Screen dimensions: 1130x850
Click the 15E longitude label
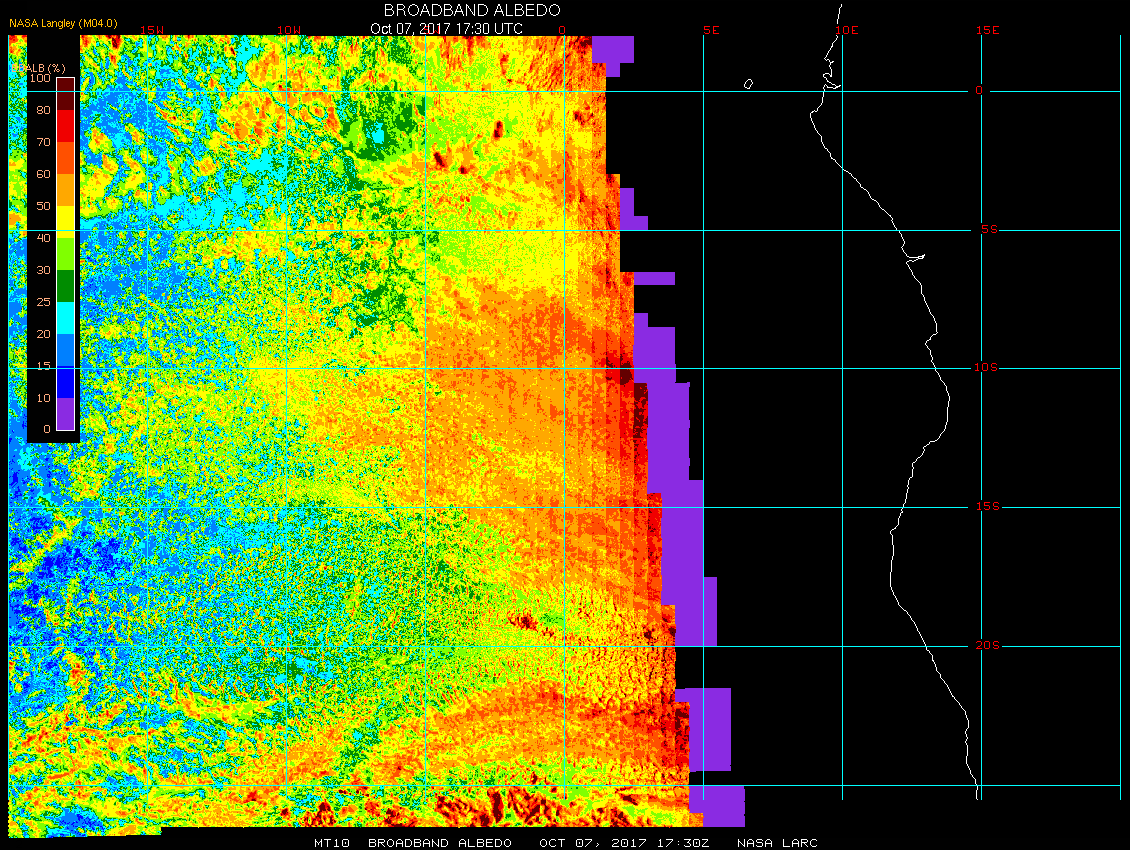[987, 30]
